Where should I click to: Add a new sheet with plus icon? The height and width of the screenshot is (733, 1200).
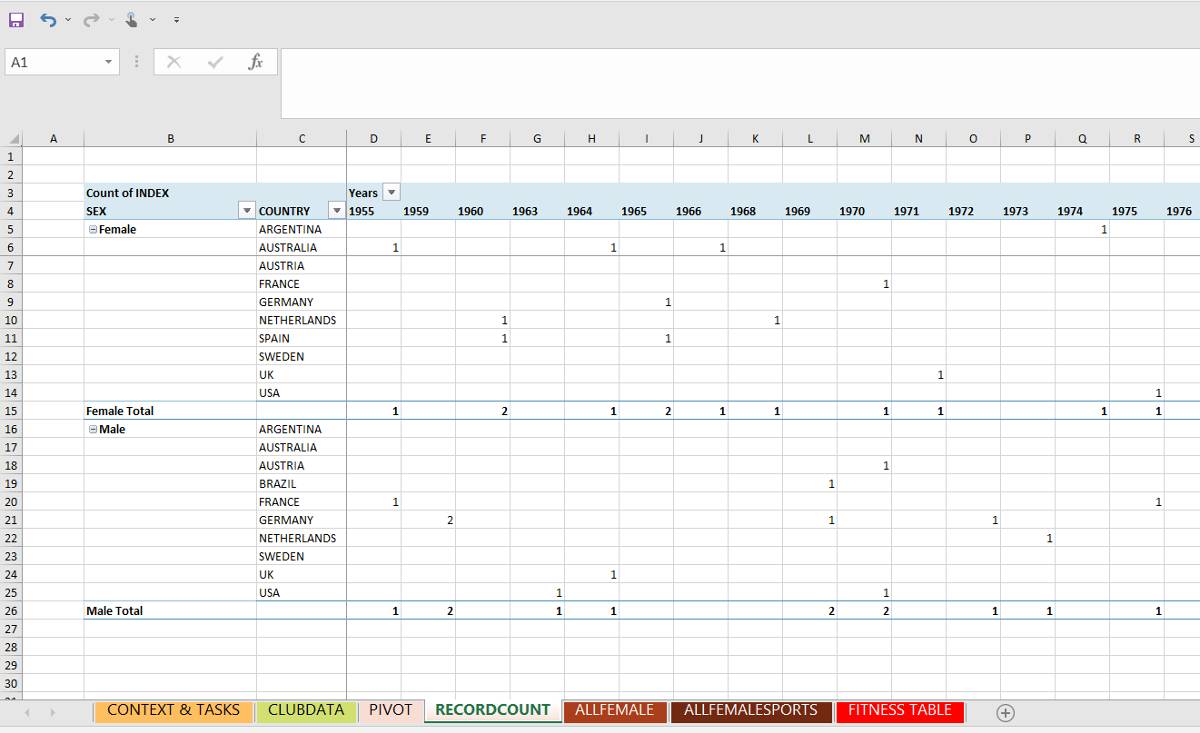pos(1006,712)
